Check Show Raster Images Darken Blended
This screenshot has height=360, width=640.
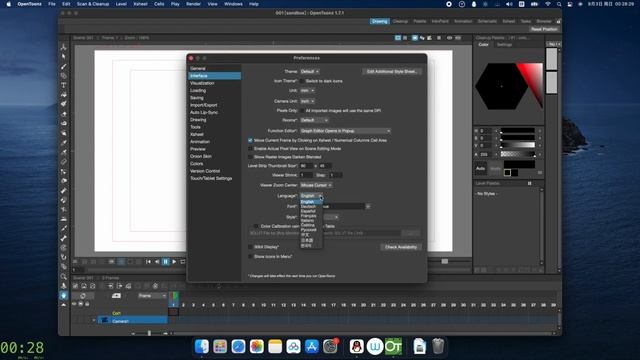pyautogui.click(x=250, y=157)
